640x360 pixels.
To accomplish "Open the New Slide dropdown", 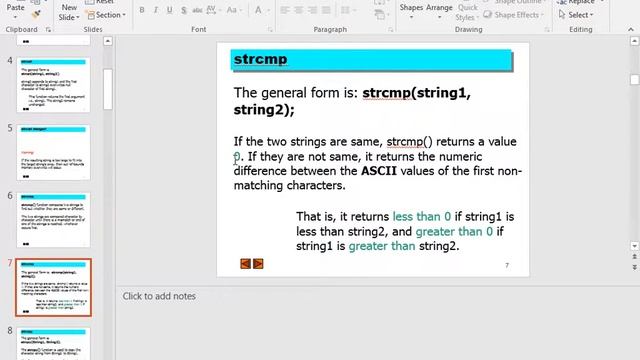I will tap(69, 13).
